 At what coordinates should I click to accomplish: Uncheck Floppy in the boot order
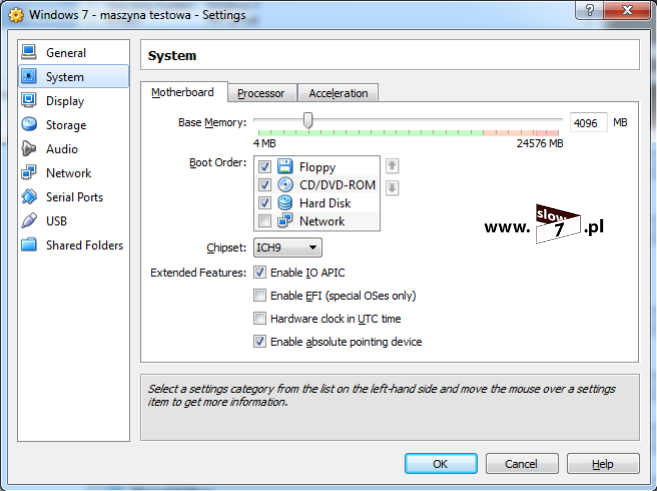(264, 167)
